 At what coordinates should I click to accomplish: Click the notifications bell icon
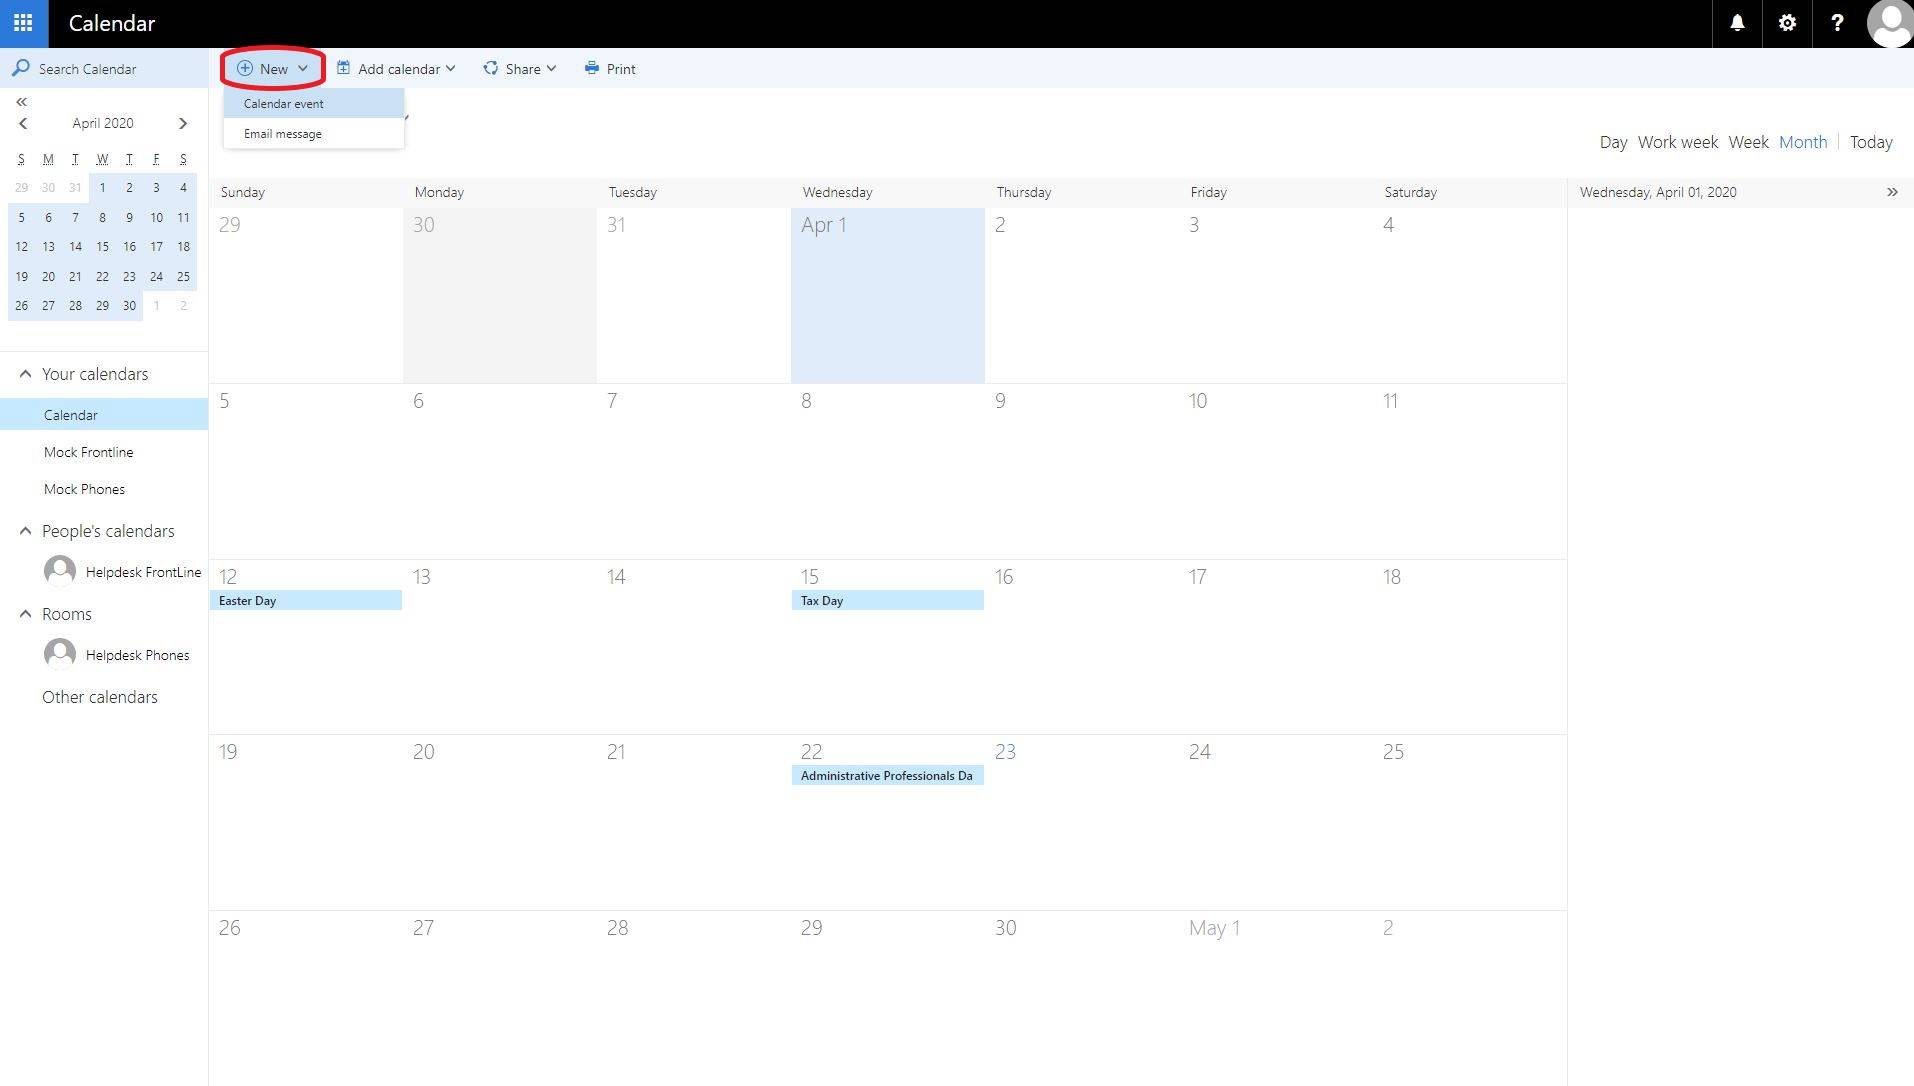click(x=1737, y=23)
